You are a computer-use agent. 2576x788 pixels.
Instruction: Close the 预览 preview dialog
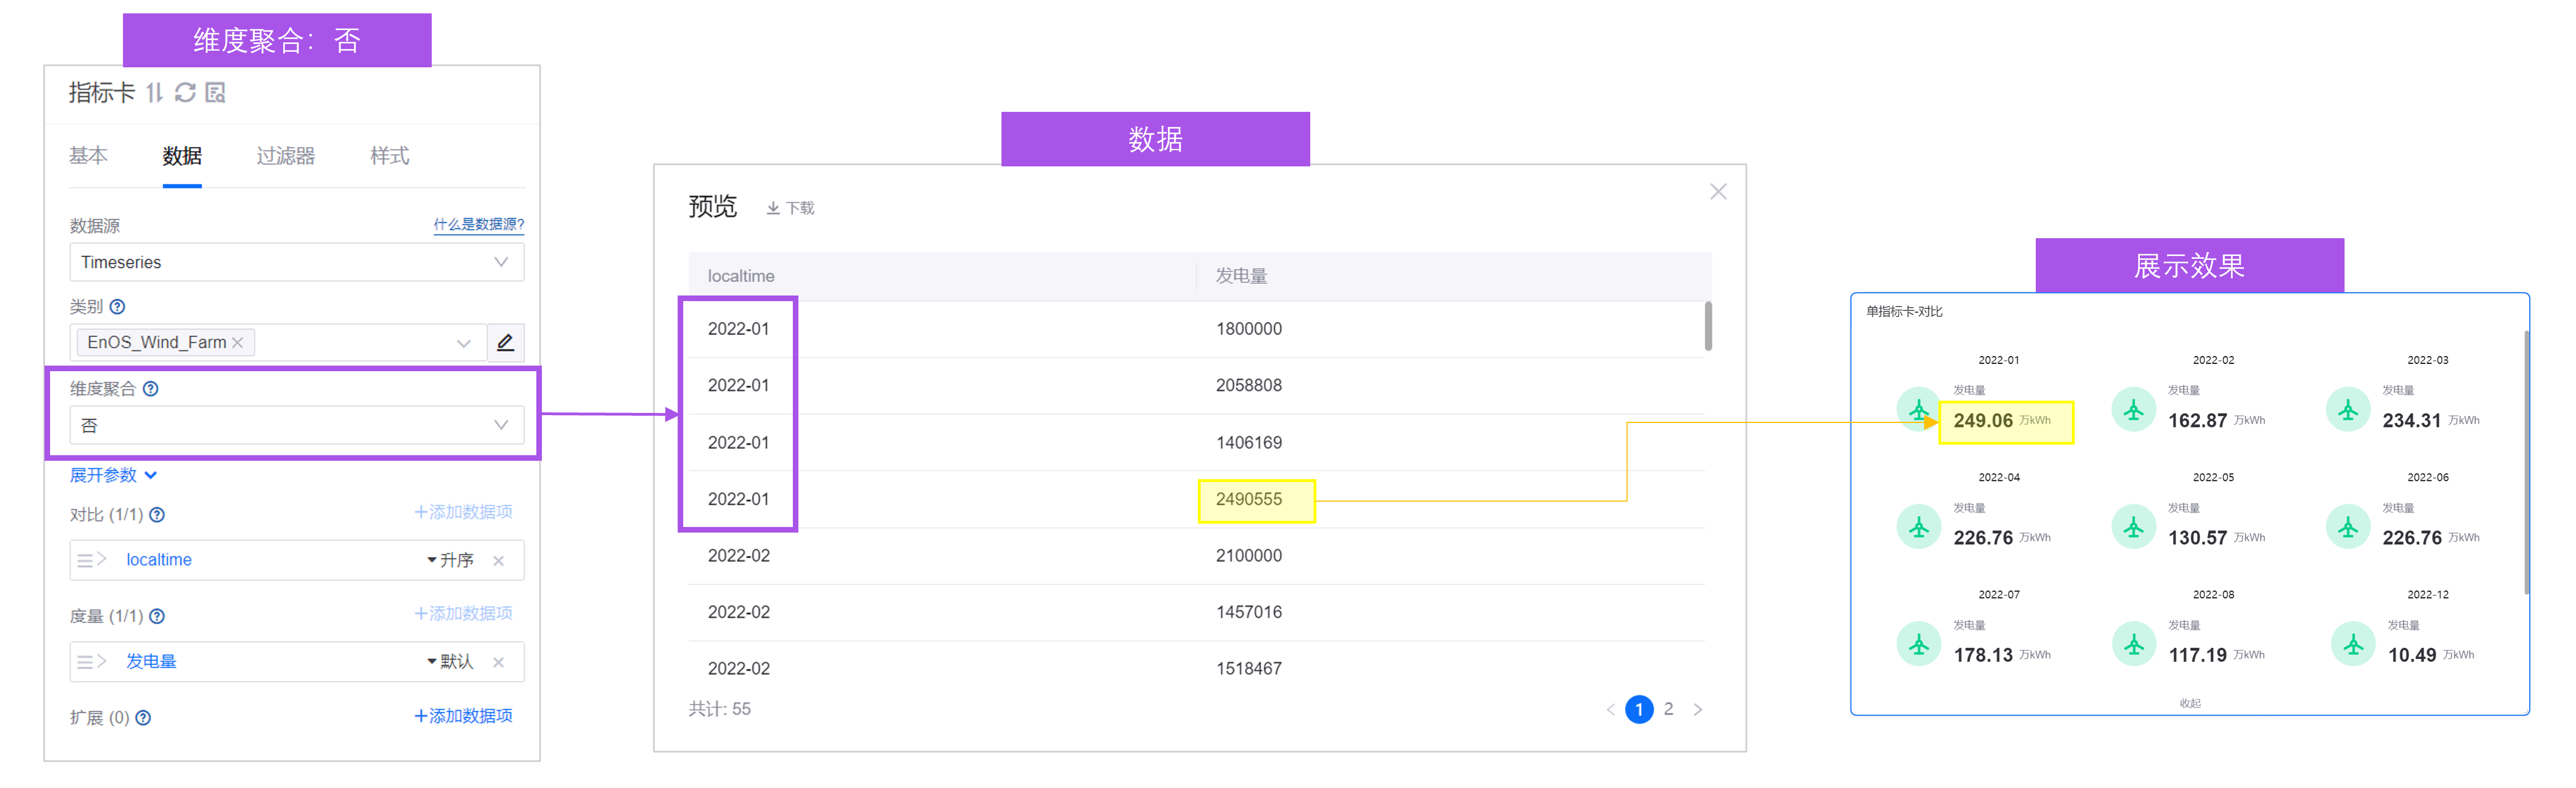1718,192
